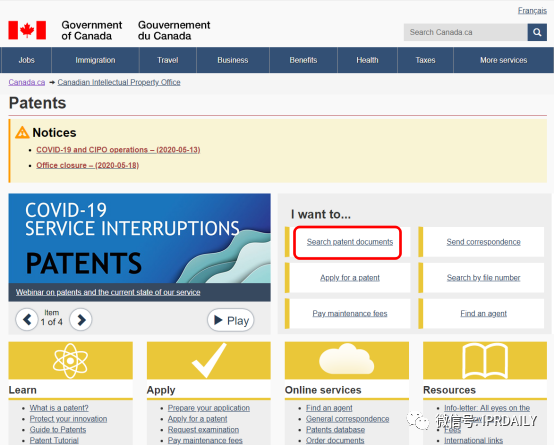The width and height of the screenshot is (554, 446).
Task: Open the Immigration menu
Action: click(95, 60)
